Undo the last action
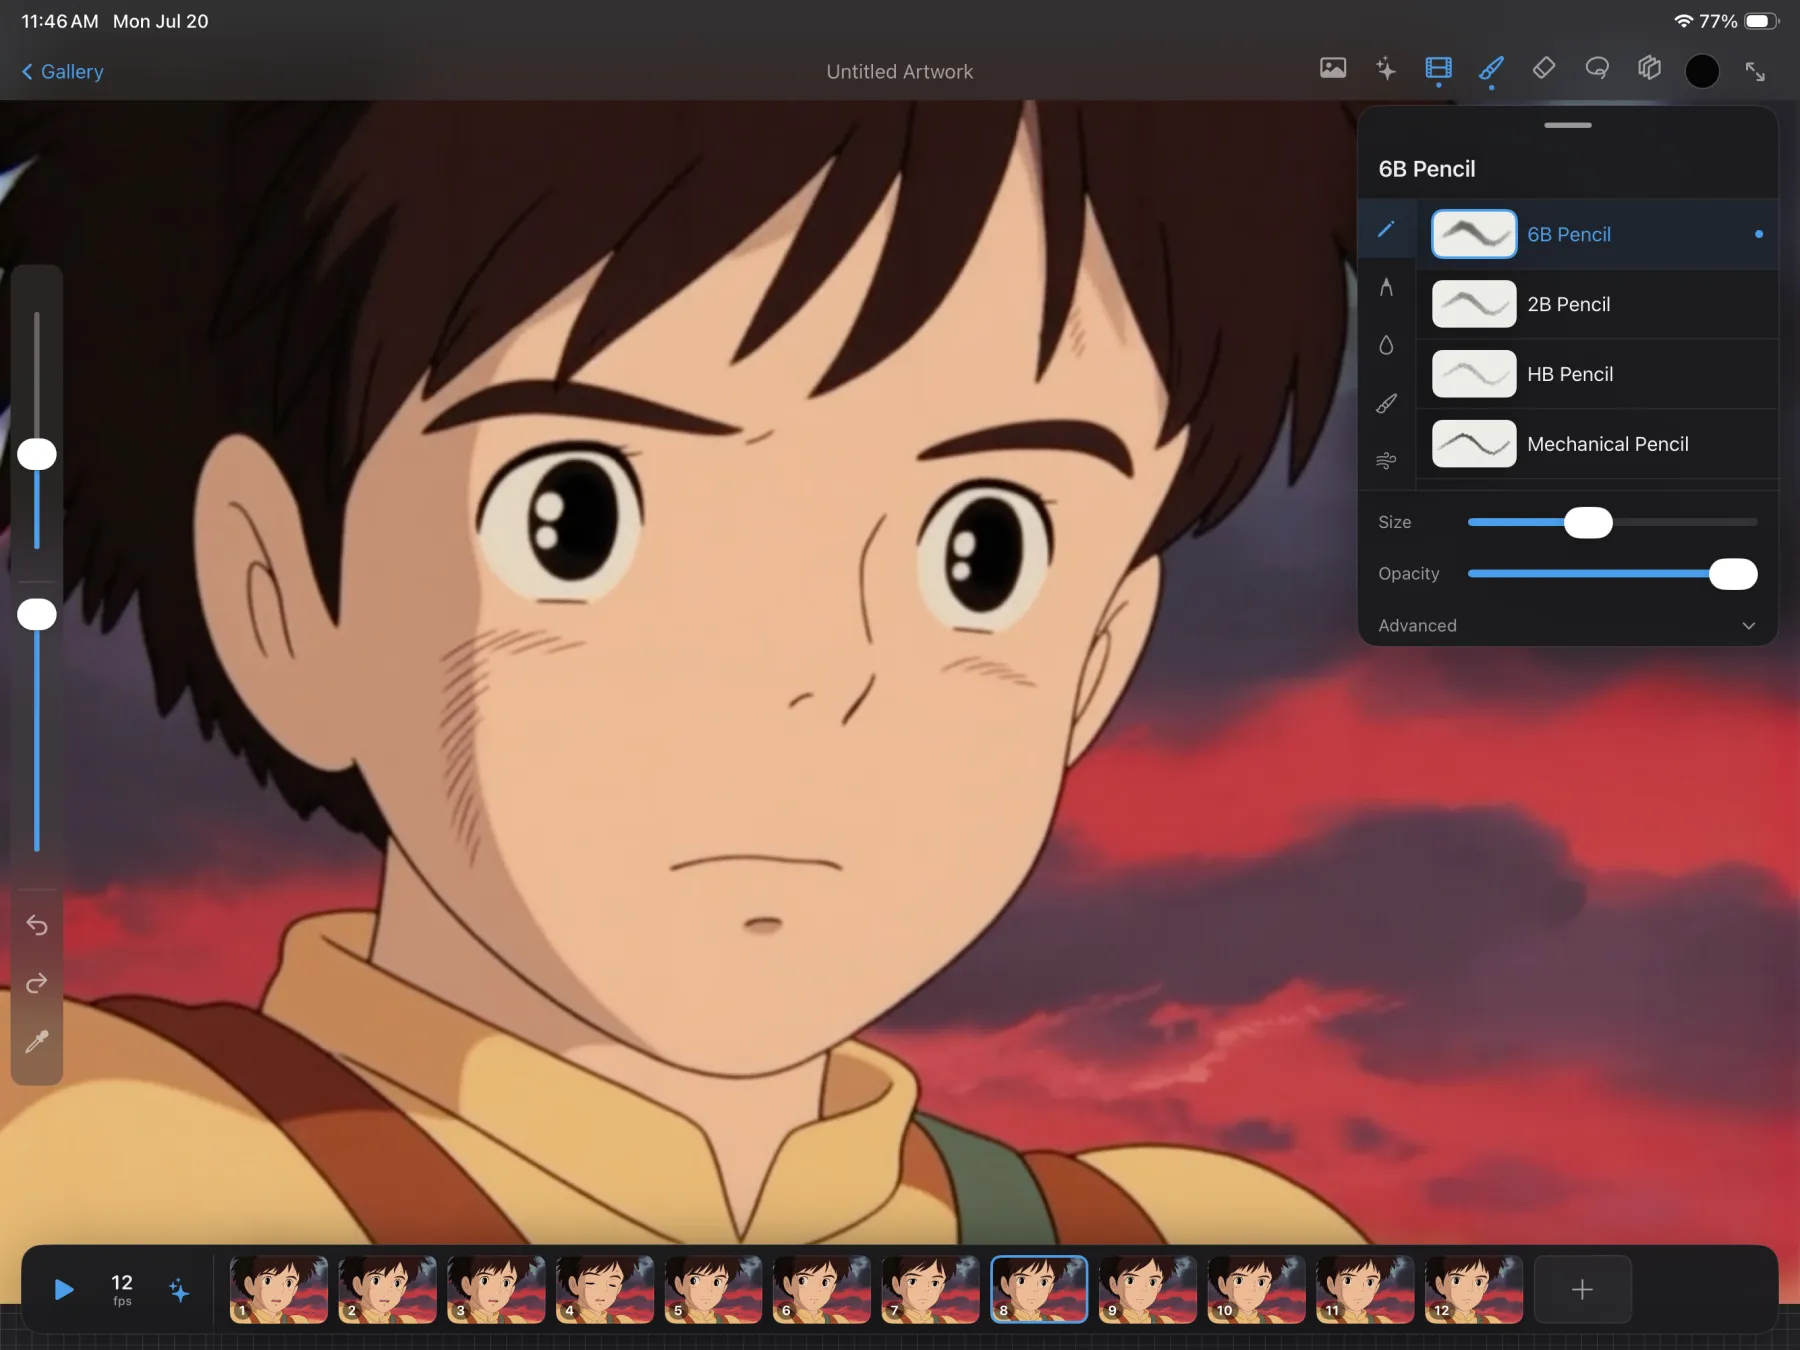This screenshot has height=1350, width=1800. coord(37,925)
